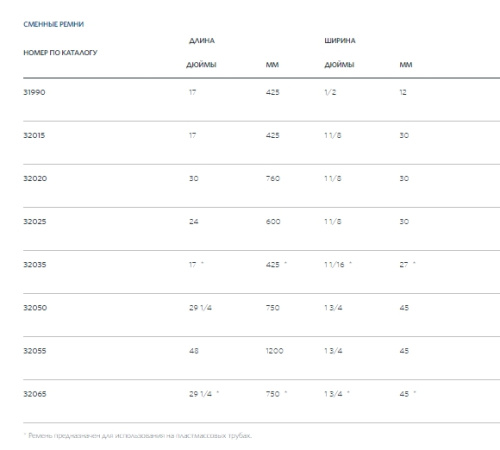Click the ДЛИНА column header
500x450 pixels.
pos(202,41)
